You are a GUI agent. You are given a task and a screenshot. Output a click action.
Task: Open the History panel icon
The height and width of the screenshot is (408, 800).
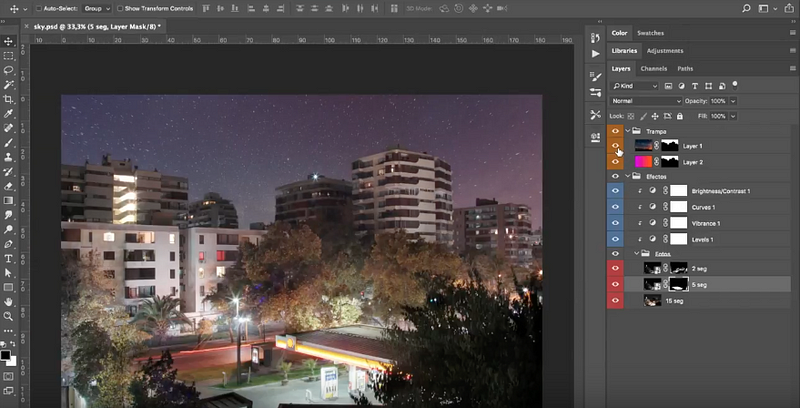[x=595, y=38]
